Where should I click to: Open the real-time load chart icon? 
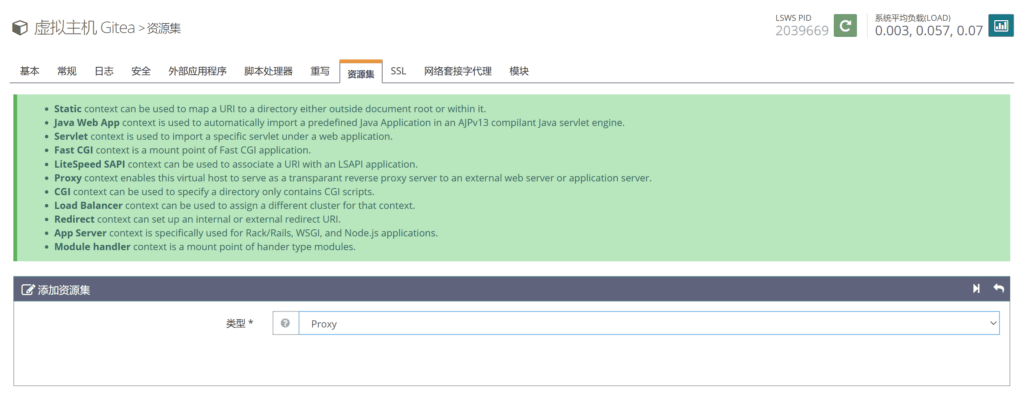click(x=1000, y=26)
